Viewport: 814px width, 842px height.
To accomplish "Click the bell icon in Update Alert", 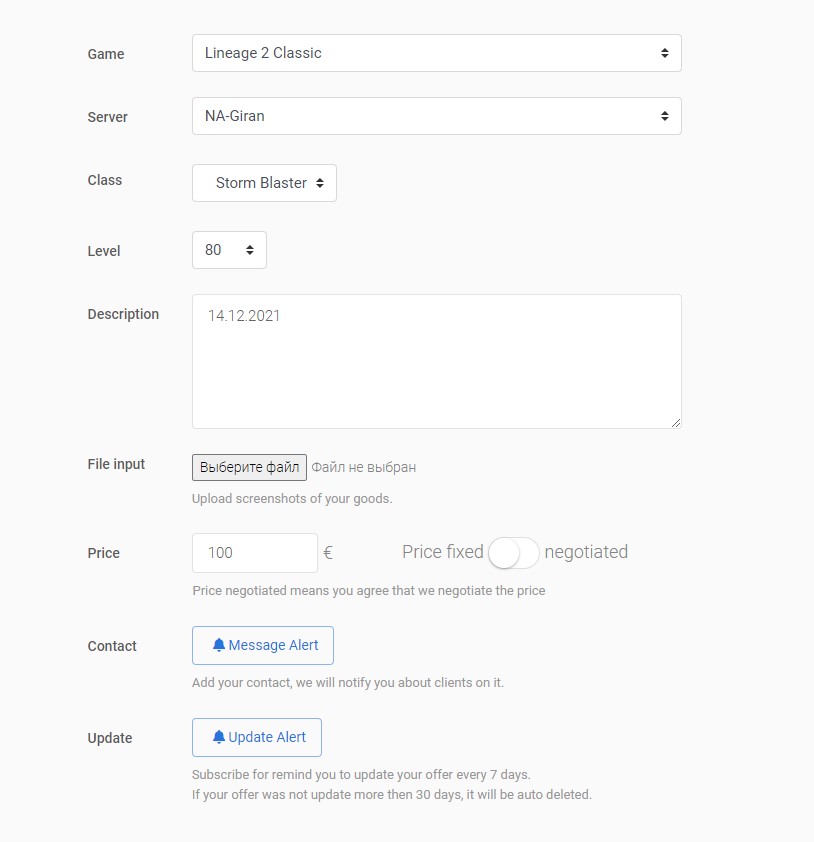I will 219,738.
